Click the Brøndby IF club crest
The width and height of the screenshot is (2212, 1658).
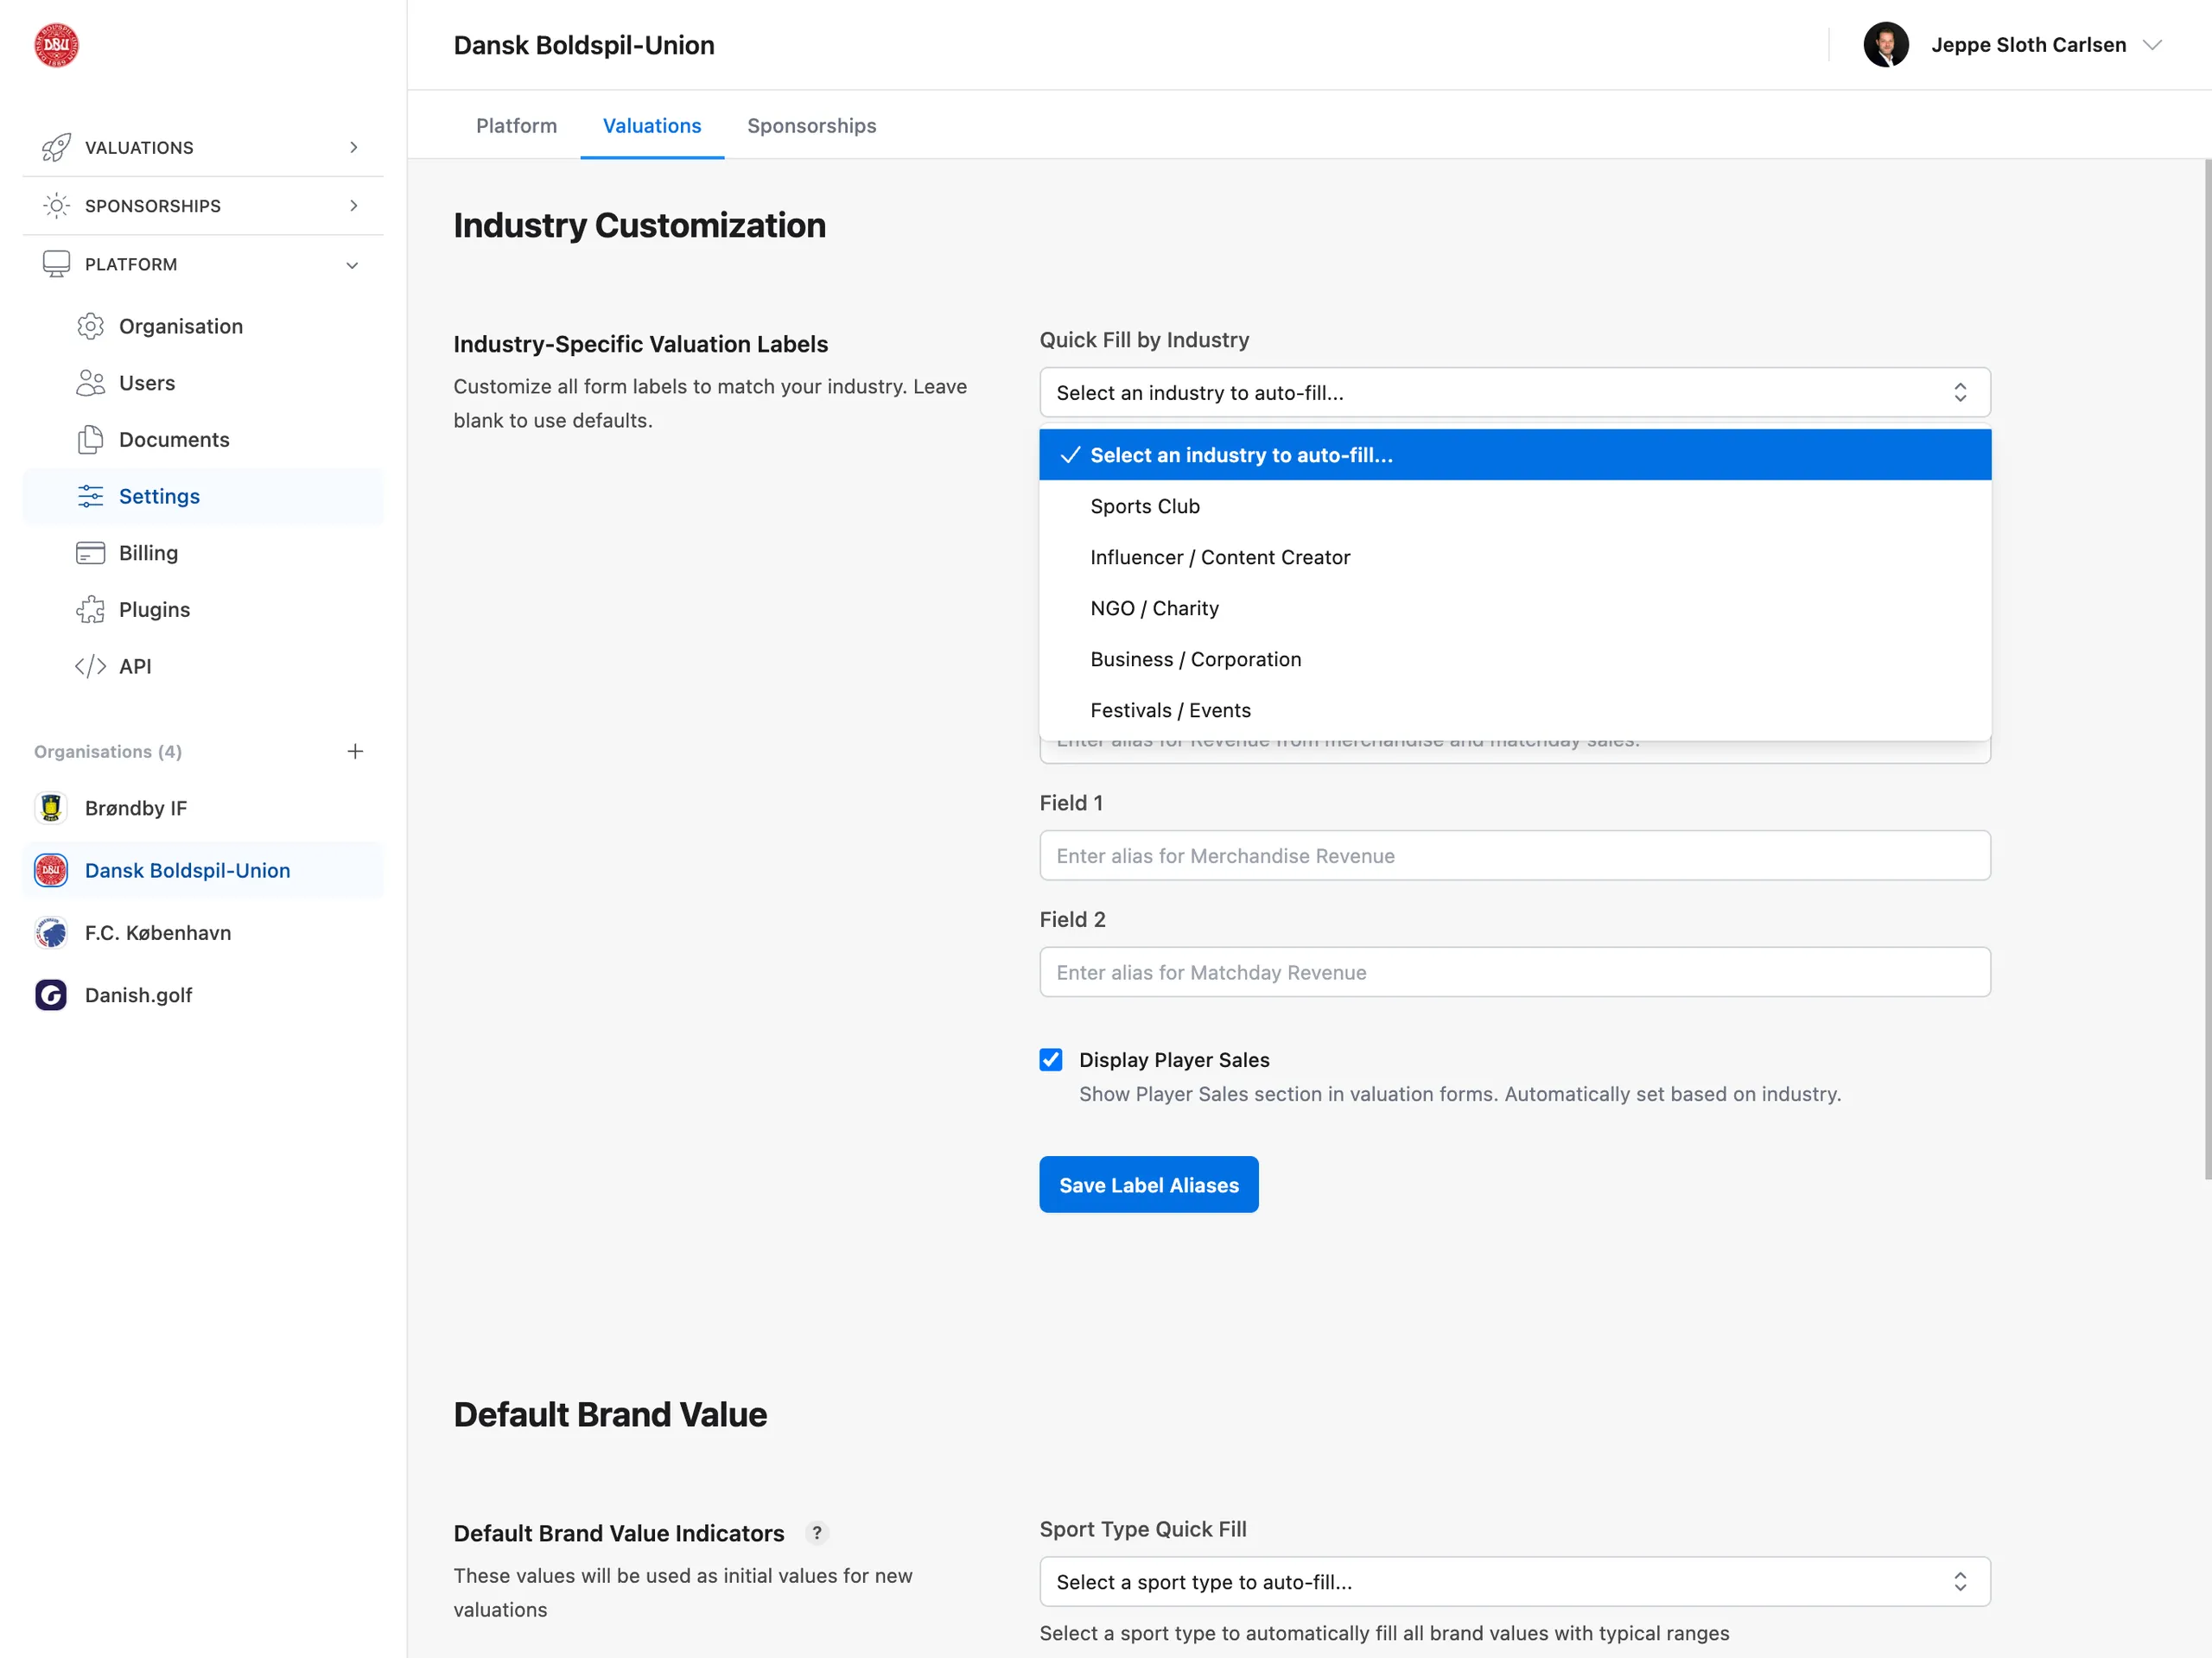[x=51, y=808]
